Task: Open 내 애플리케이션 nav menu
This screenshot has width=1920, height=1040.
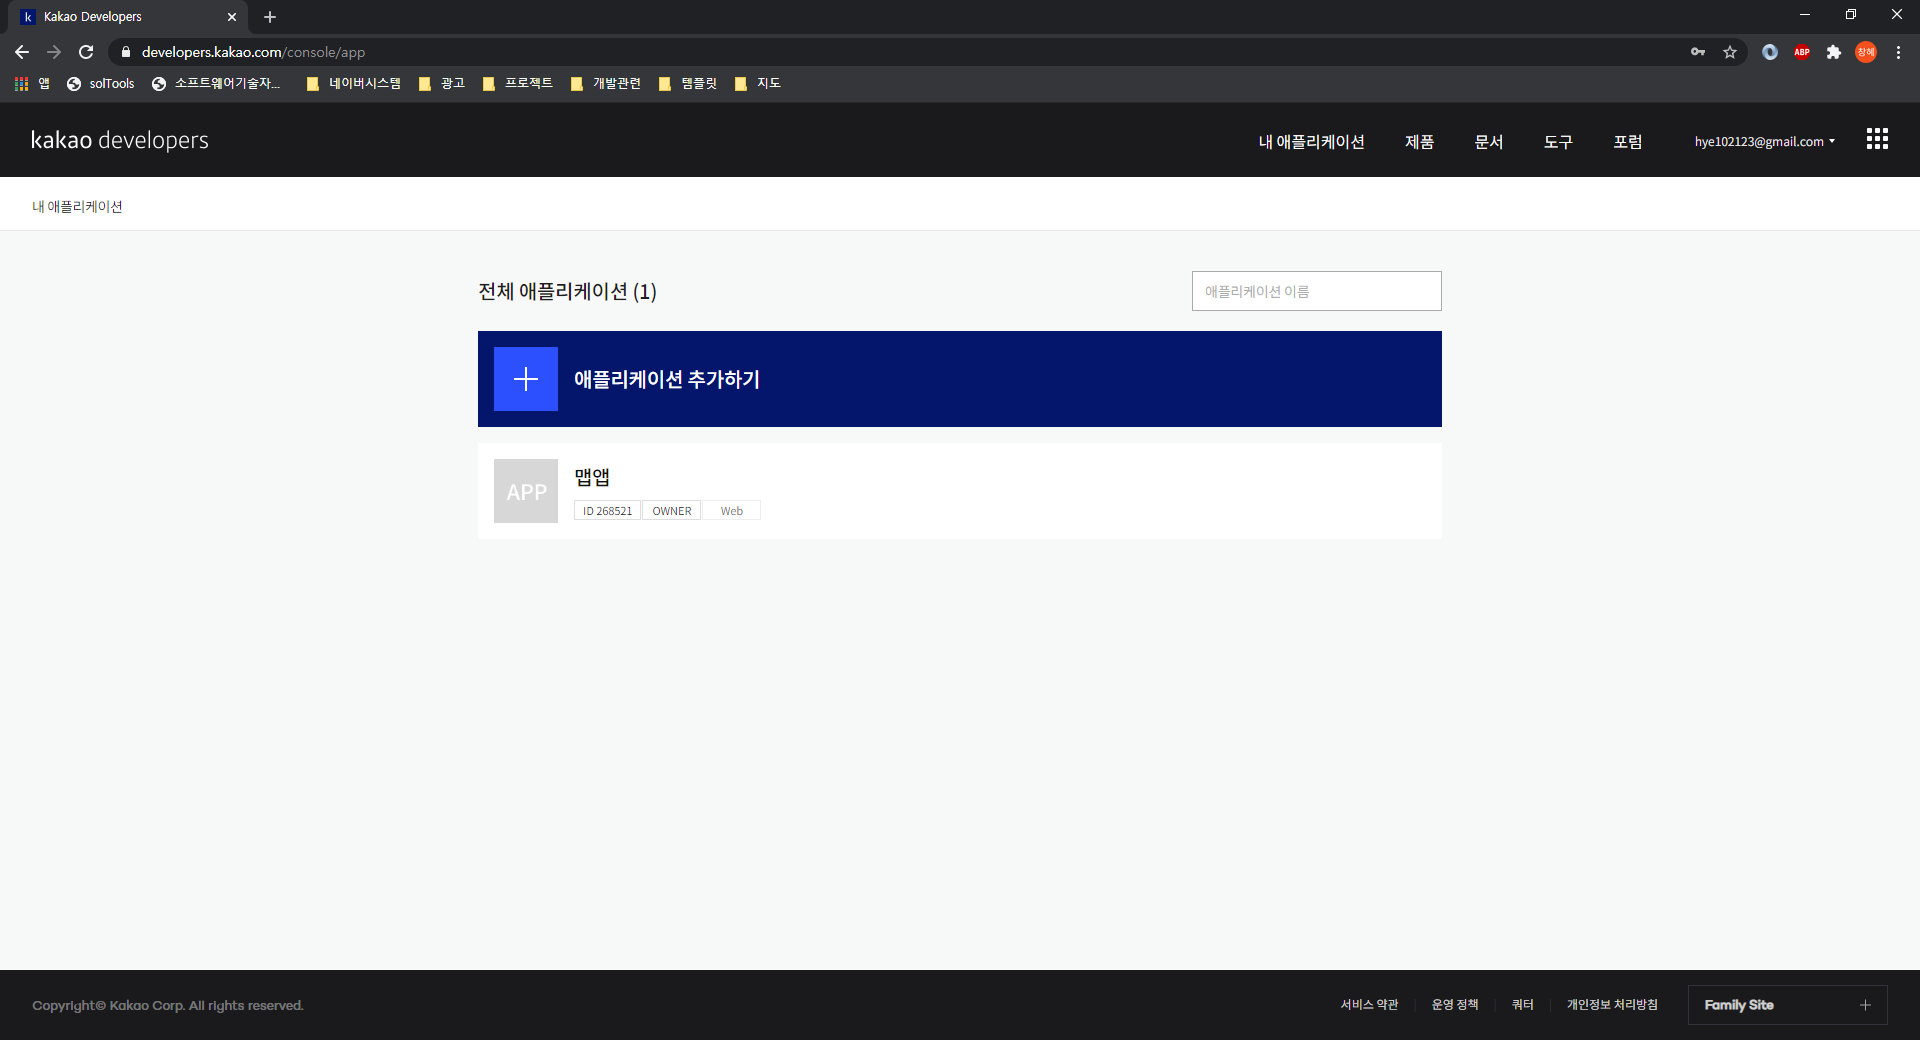Action: [x=1311, y=142]
